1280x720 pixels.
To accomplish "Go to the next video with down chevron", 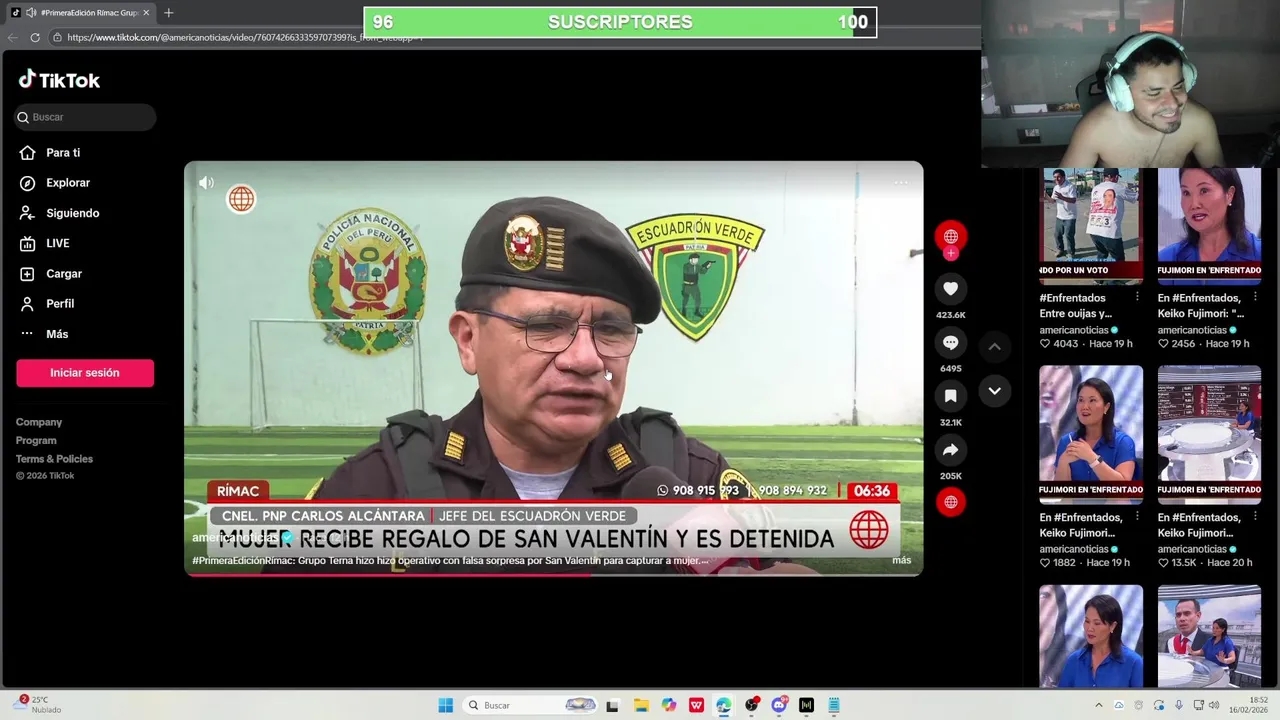I will point(994,391).
